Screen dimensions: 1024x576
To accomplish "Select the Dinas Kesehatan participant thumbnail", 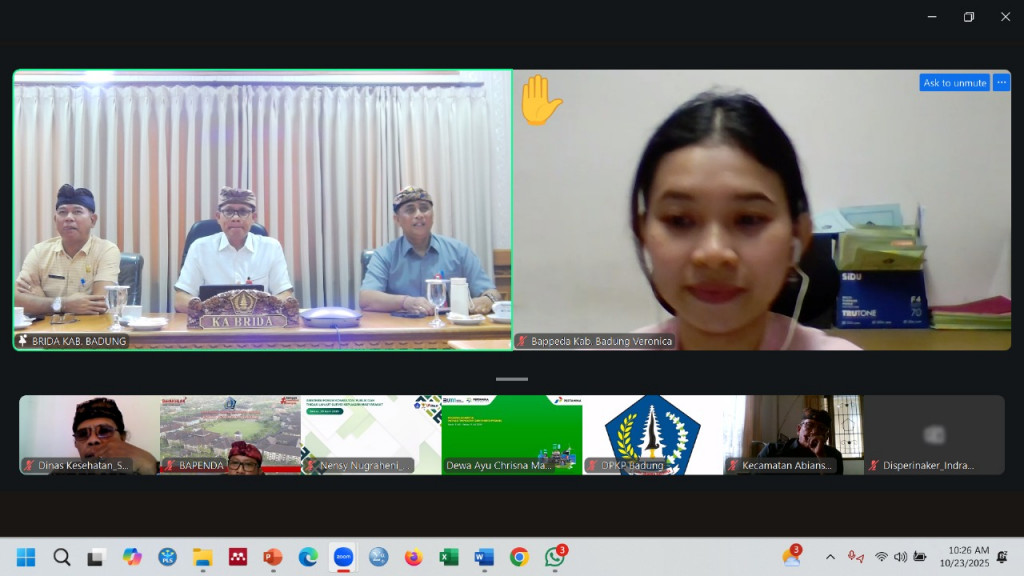I will click(x=89, y=434).
